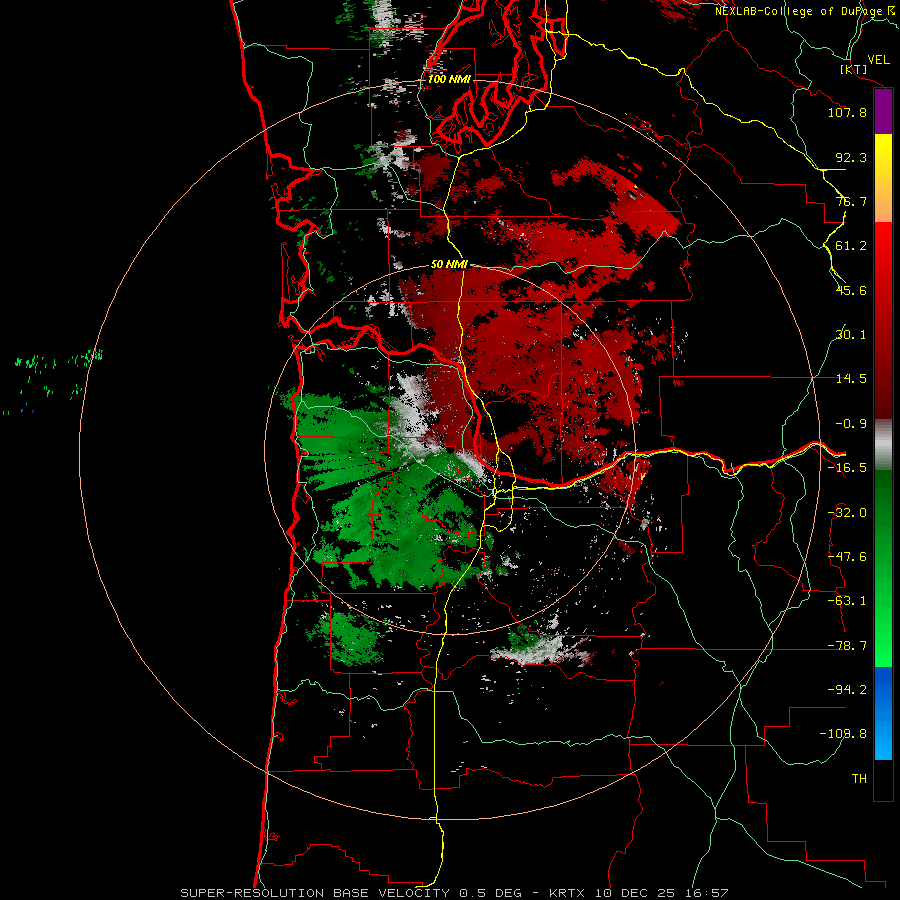The width and height of the screenshot is (900, 900).
Task: Select the 76.7 scale value
Action: (x=851, y=201)
